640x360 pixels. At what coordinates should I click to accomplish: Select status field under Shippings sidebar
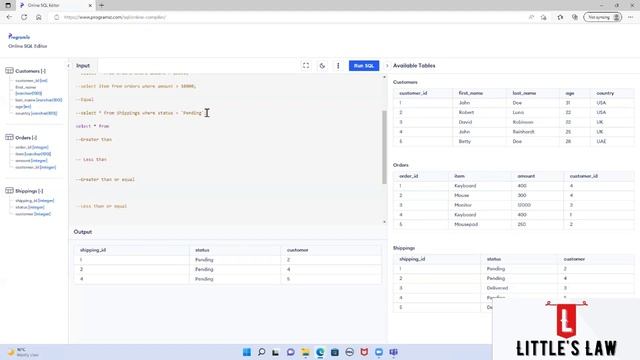point(30,207)
